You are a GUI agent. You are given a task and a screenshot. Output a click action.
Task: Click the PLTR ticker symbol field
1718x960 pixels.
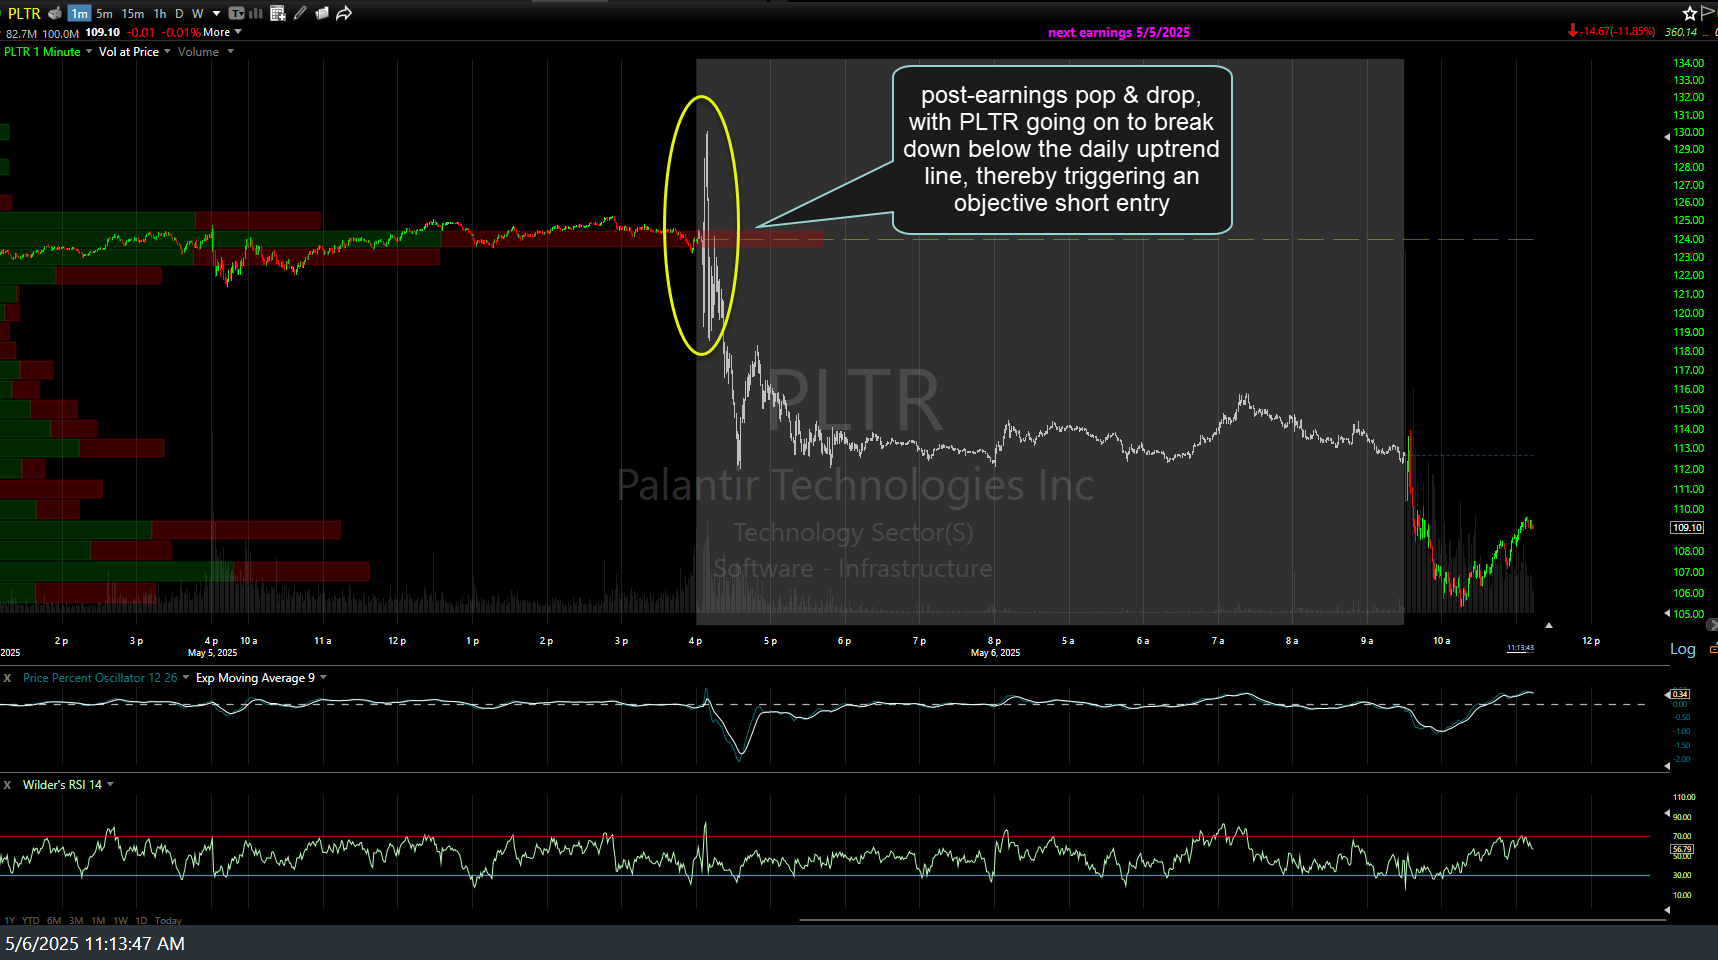coord(24,13)
